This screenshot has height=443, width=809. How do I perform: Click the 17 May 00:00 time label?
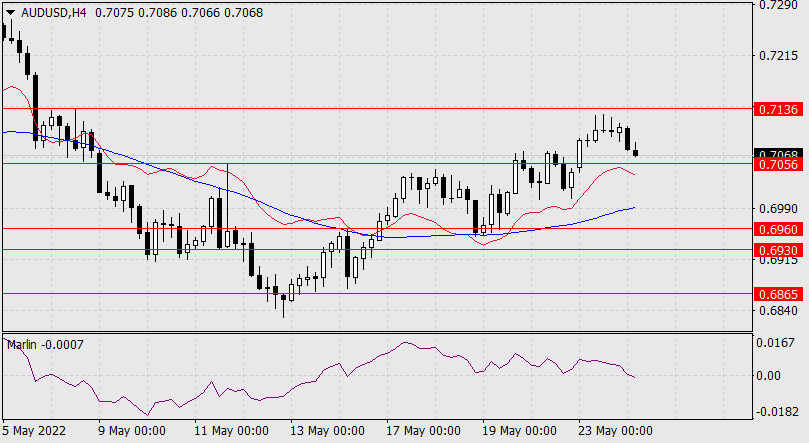pyautogui.click(x=423, y=431)
